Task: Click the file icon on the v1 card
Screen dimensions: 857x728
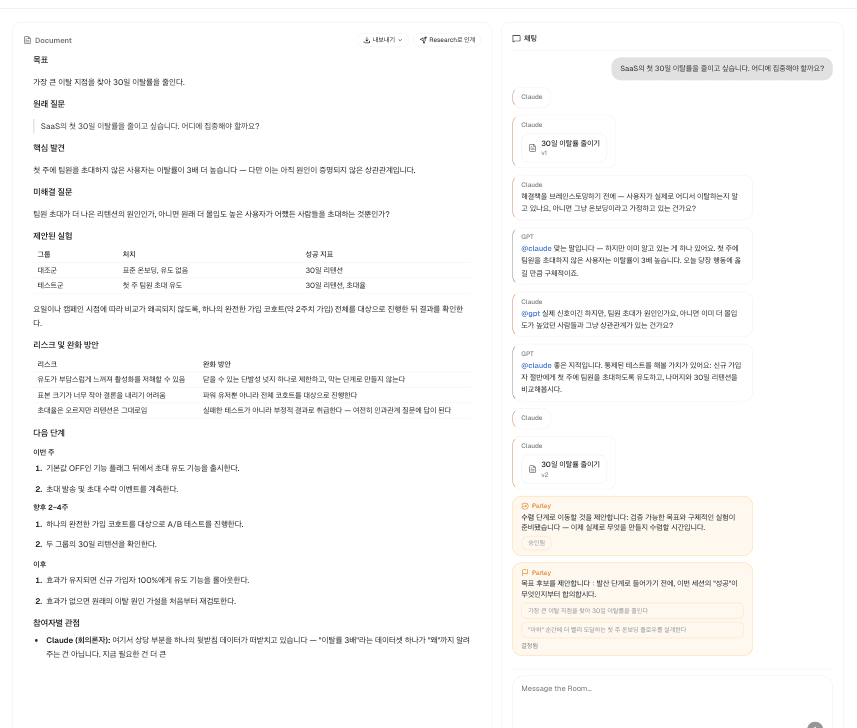Action: (x=532, y=148)
